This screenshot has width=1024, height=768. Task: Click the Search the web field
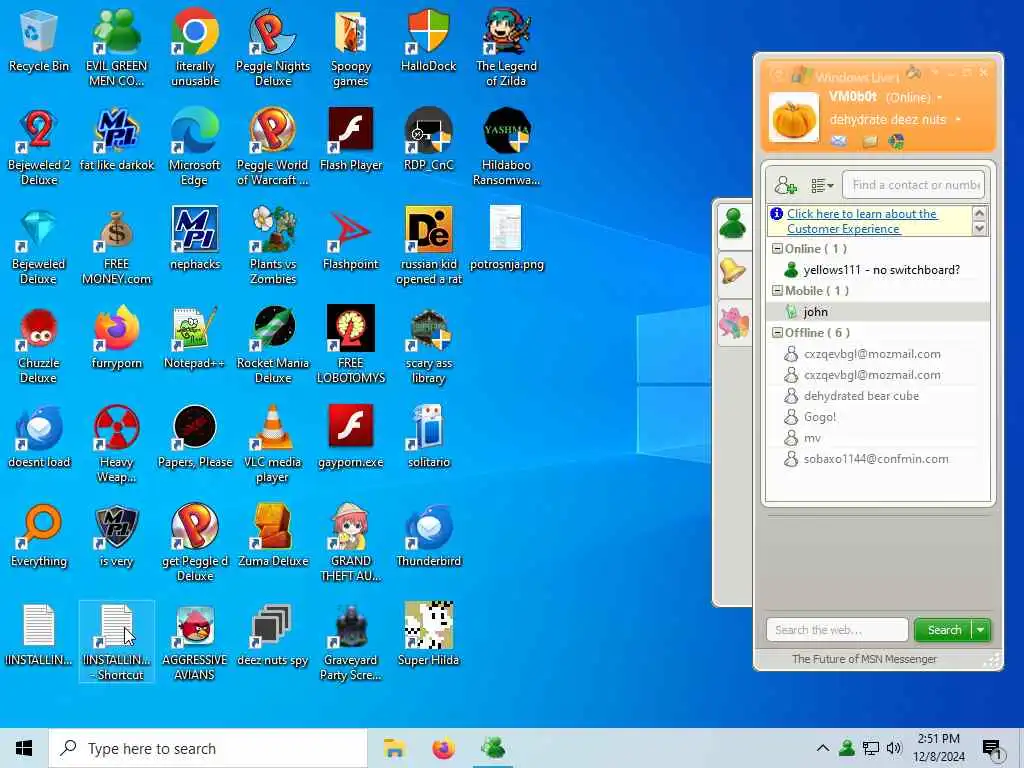tap(837, 630)
